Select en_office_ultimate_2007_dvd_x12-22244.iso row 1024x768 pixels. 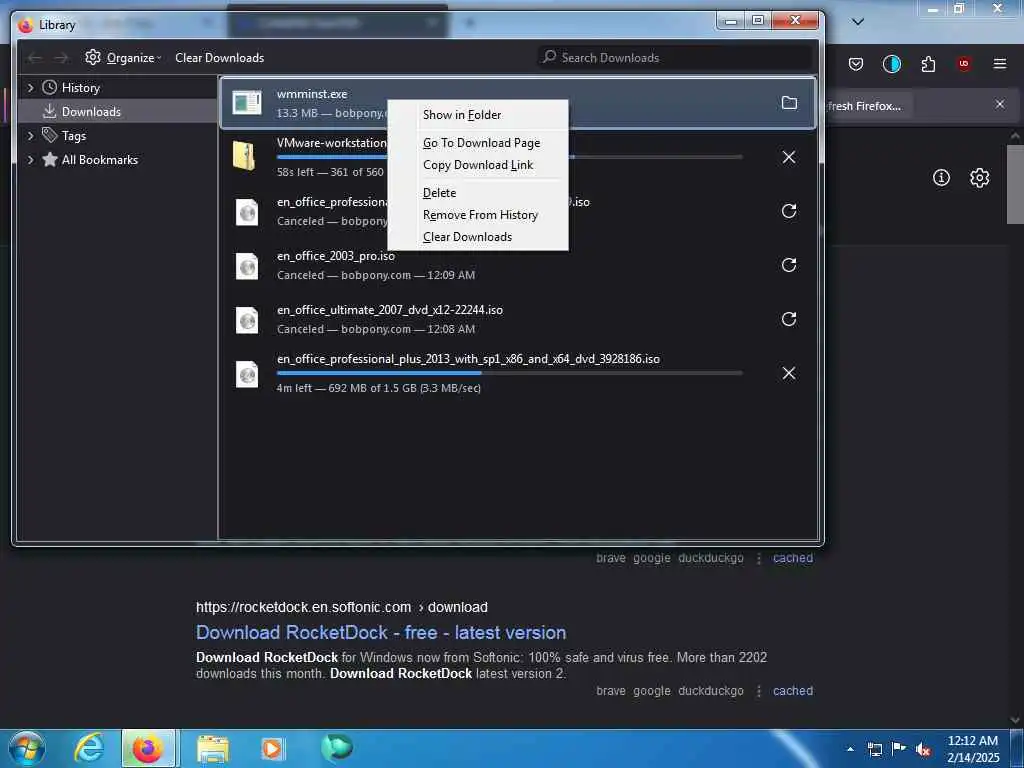tap(518, 319)
